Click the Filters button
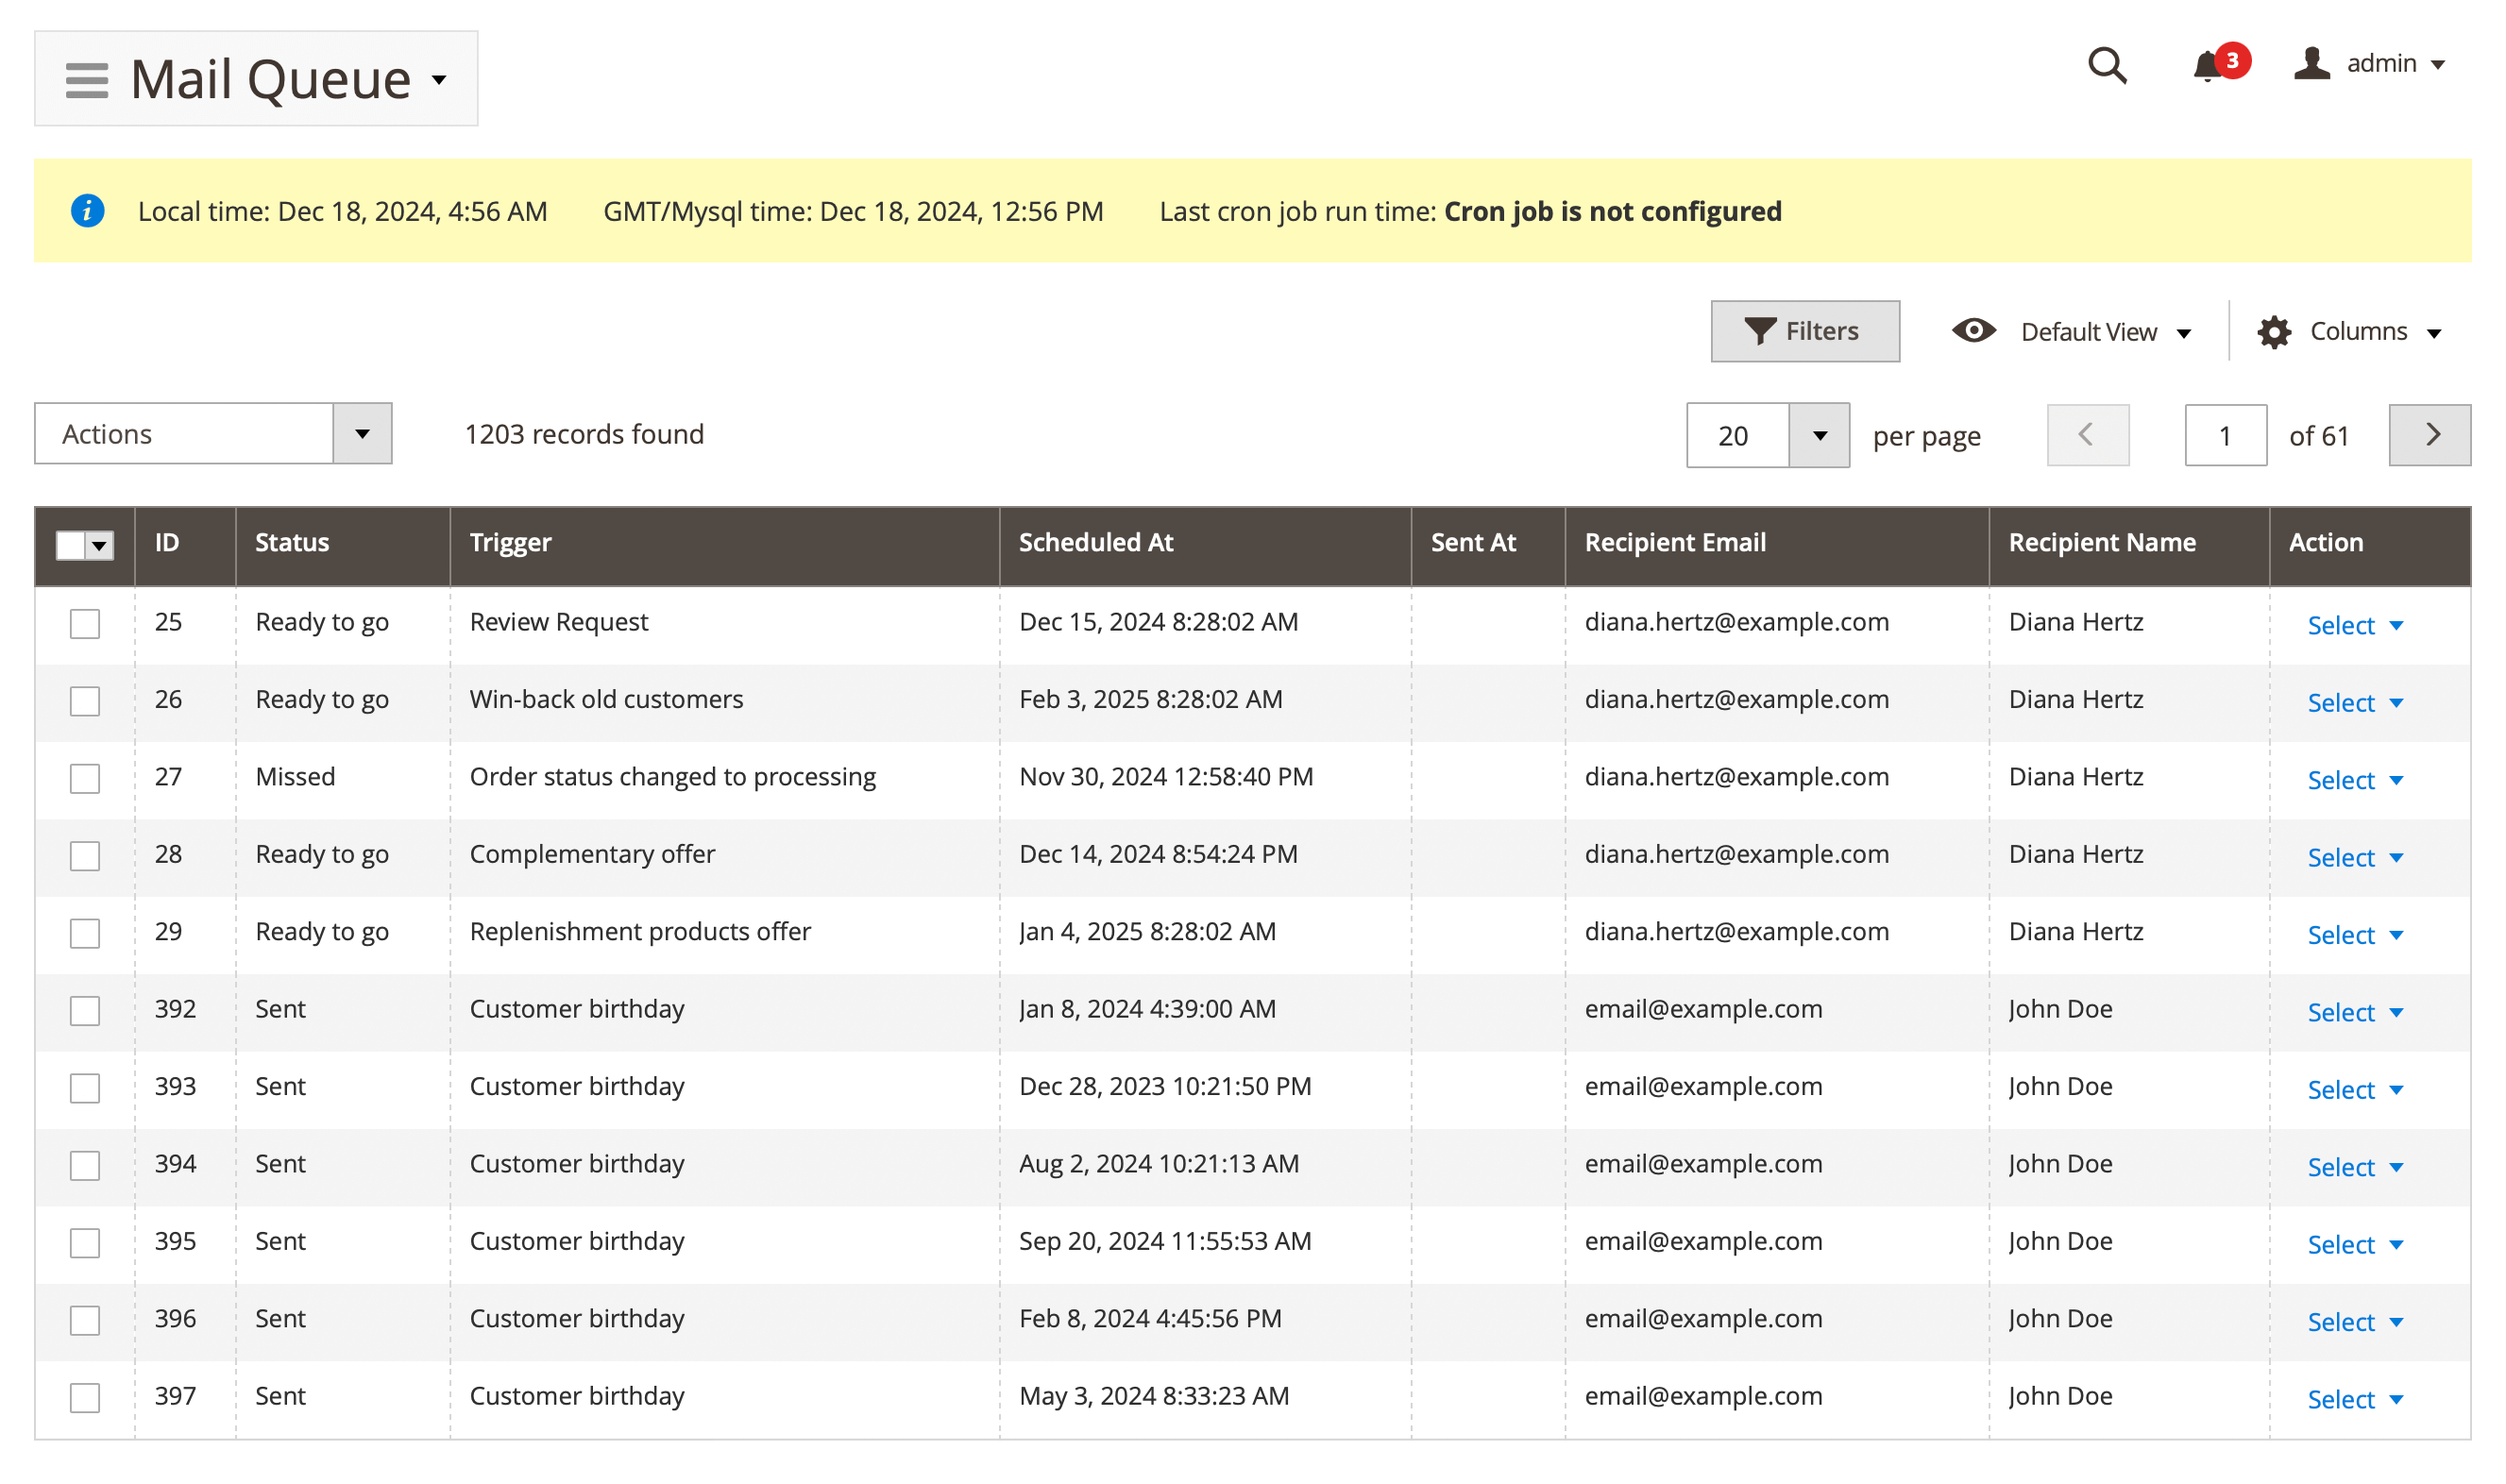The height and width of the screenshot is (1484, 2506). [1804, 331]
